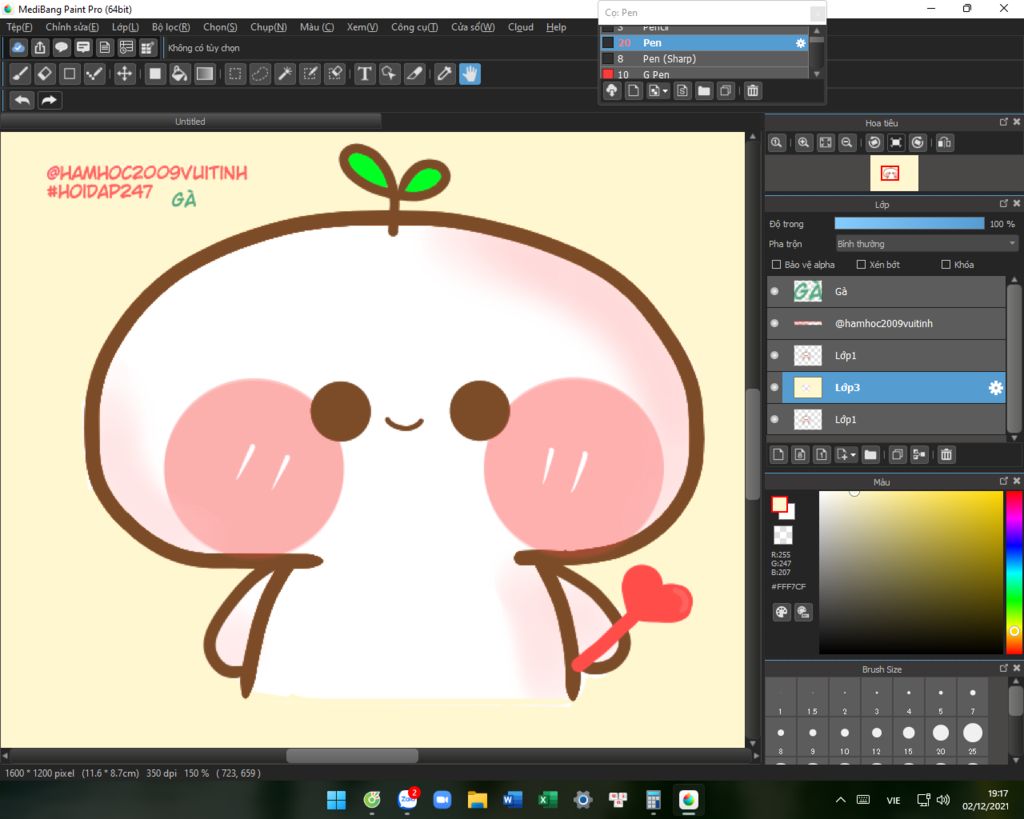
Task: Select the Bucket fill tool
Action: click(180, 74)
